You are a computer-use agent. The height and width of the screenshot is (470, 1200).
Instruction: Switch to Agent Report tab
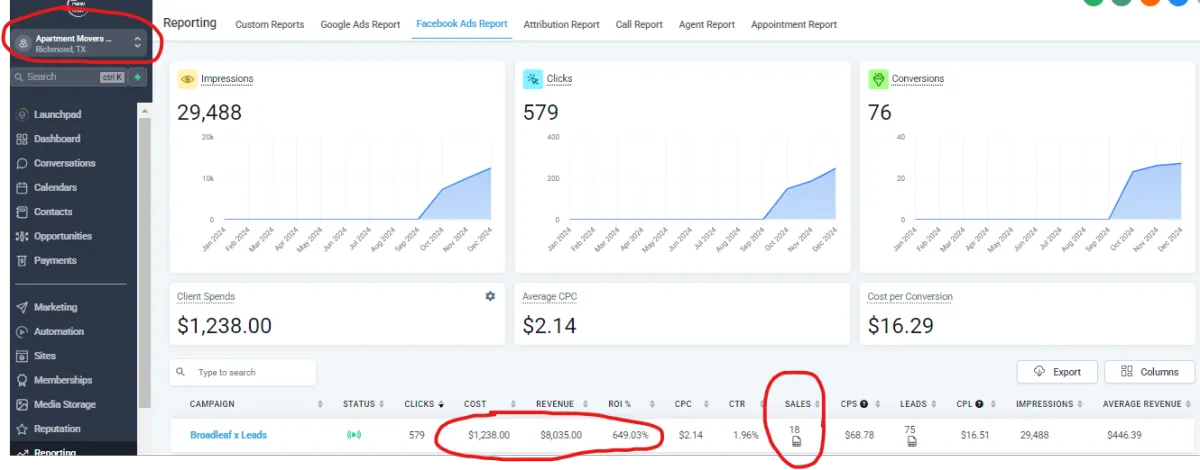[706, 24]
